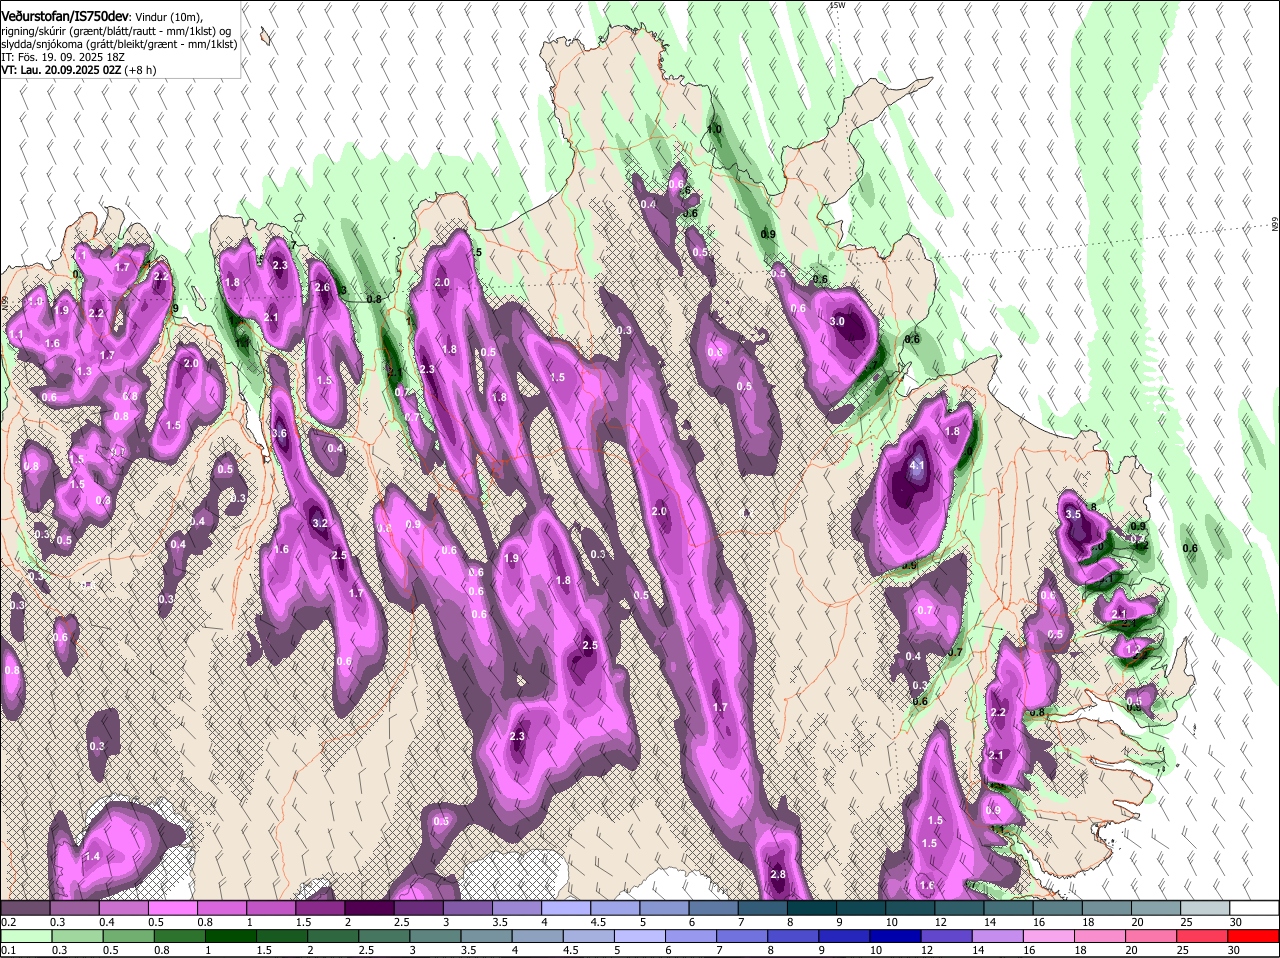Click the VT: Lau. 20.09.2025 02Z valid time
The width and height of the screenshot is (1280, 958).
pos(59,71)
